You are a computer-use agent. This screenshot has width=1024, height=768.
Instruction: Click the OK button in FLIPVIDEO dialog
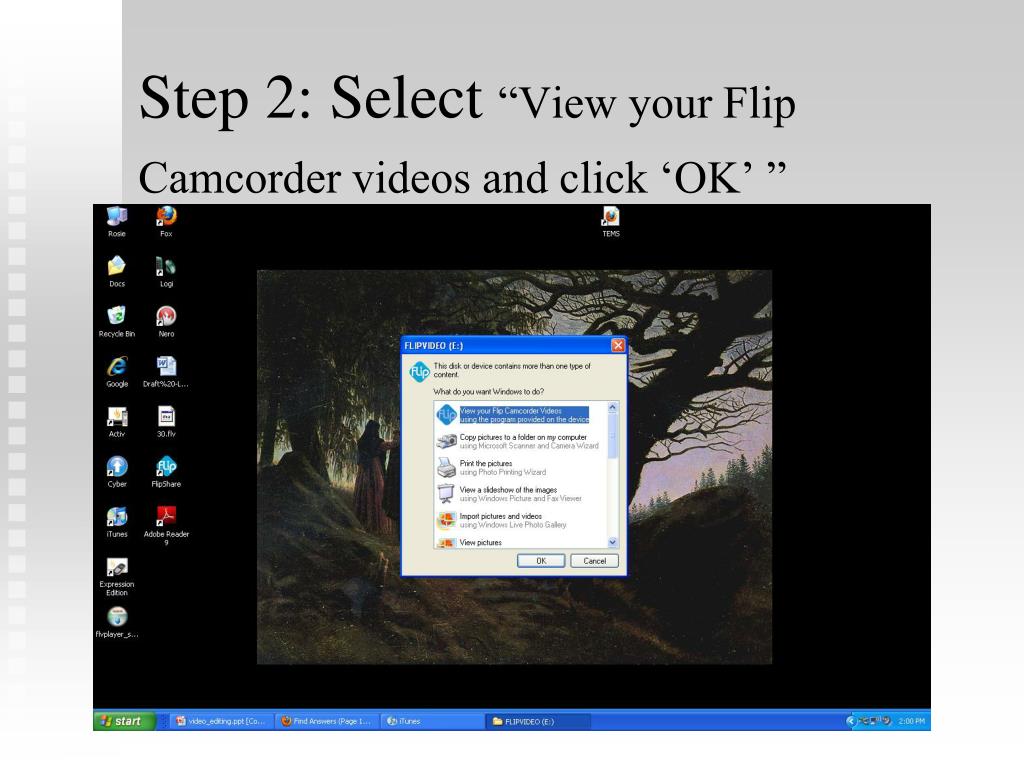pyautogui.click(x=541, y=561)
